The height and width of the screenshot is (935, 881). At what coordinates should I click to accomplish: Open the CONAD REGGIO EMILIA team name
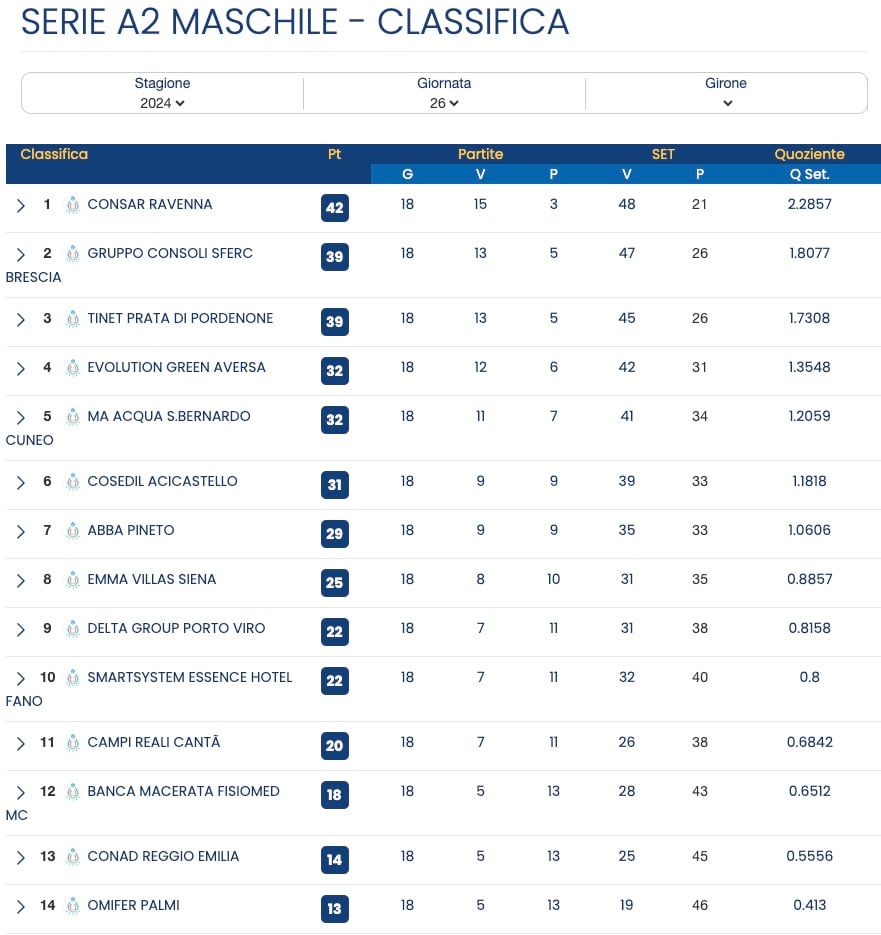(x=163, y=856)
